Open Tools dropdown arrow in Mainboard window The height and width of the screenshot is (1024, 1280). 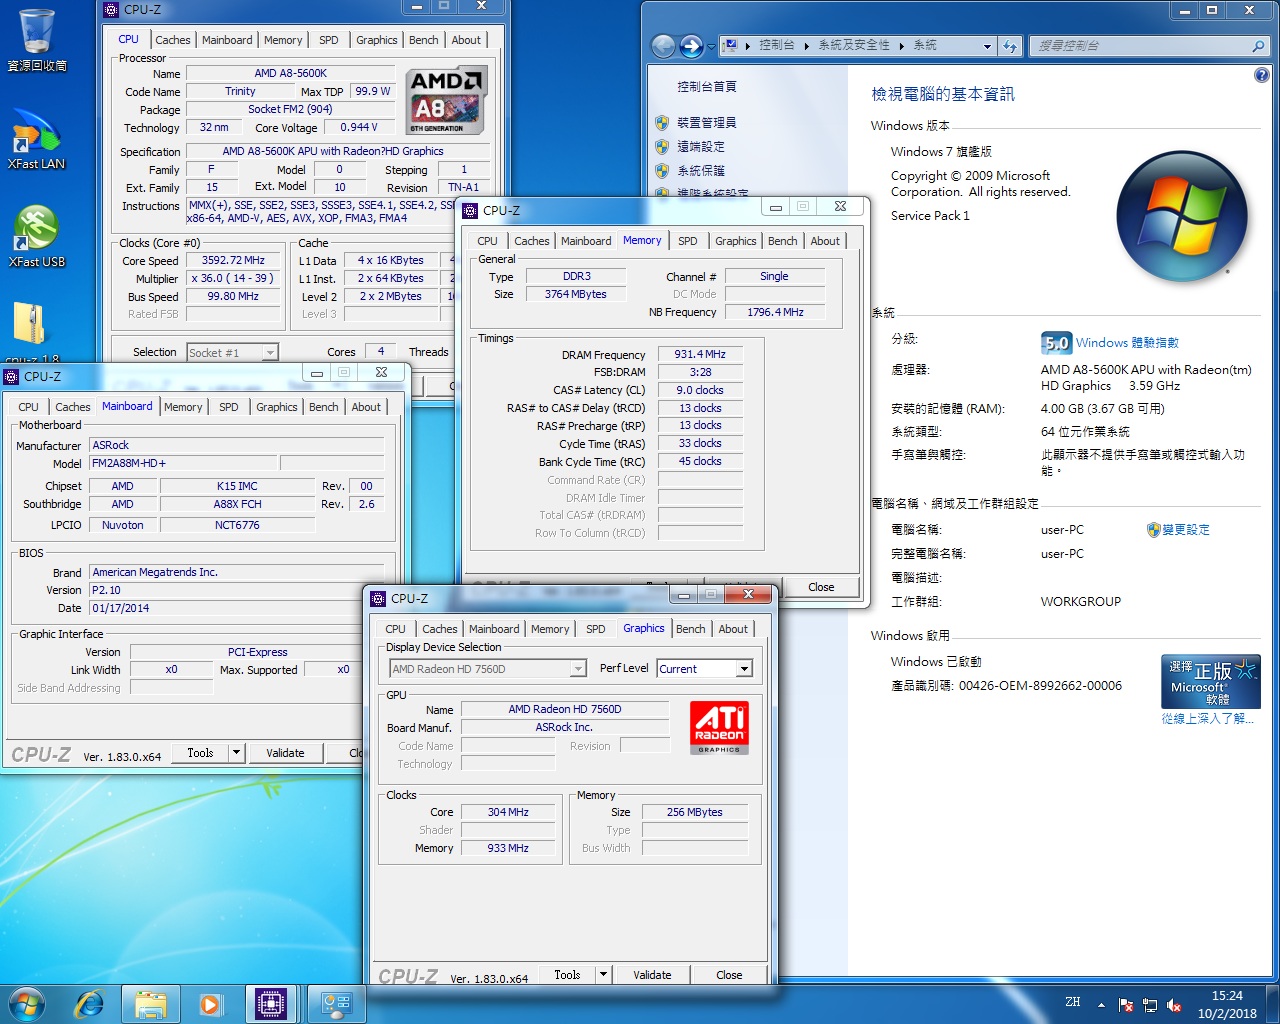point(236,753)
